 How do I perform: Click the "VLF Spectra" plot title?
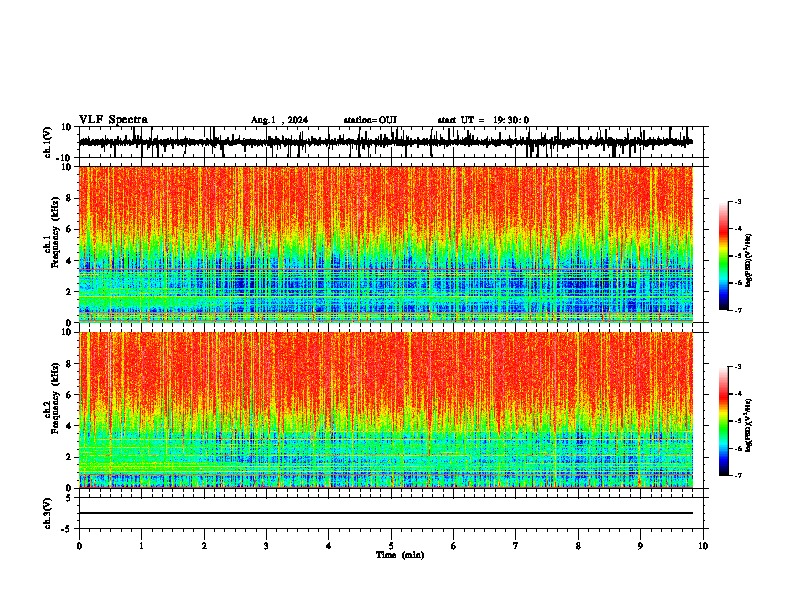pyautogui.click(x=113, y=119)
